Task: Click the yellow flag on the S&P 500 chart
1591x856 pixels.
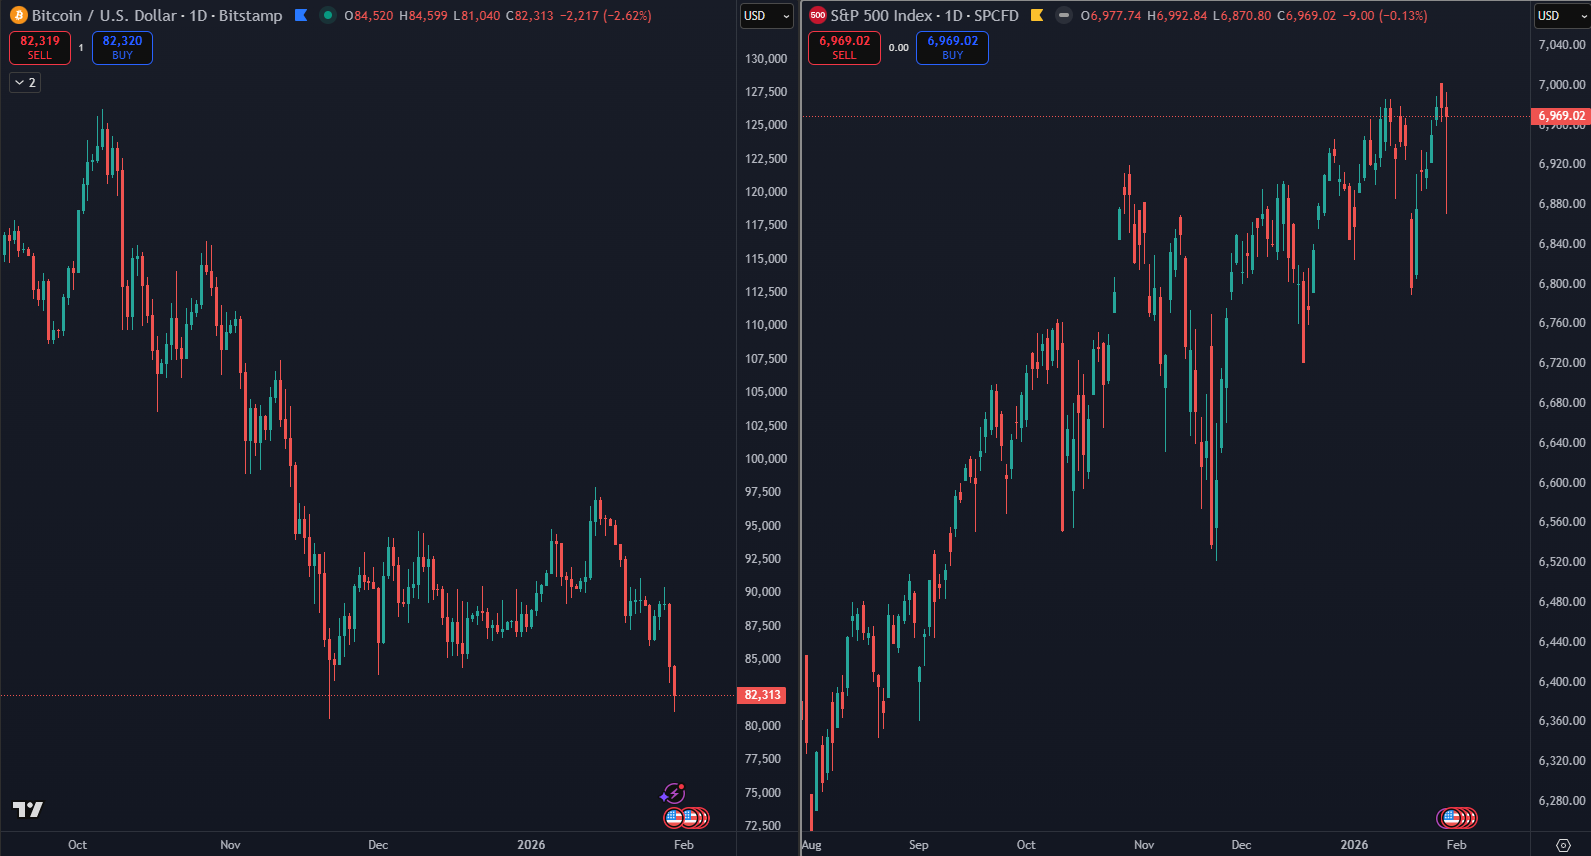Action: 1037,15
